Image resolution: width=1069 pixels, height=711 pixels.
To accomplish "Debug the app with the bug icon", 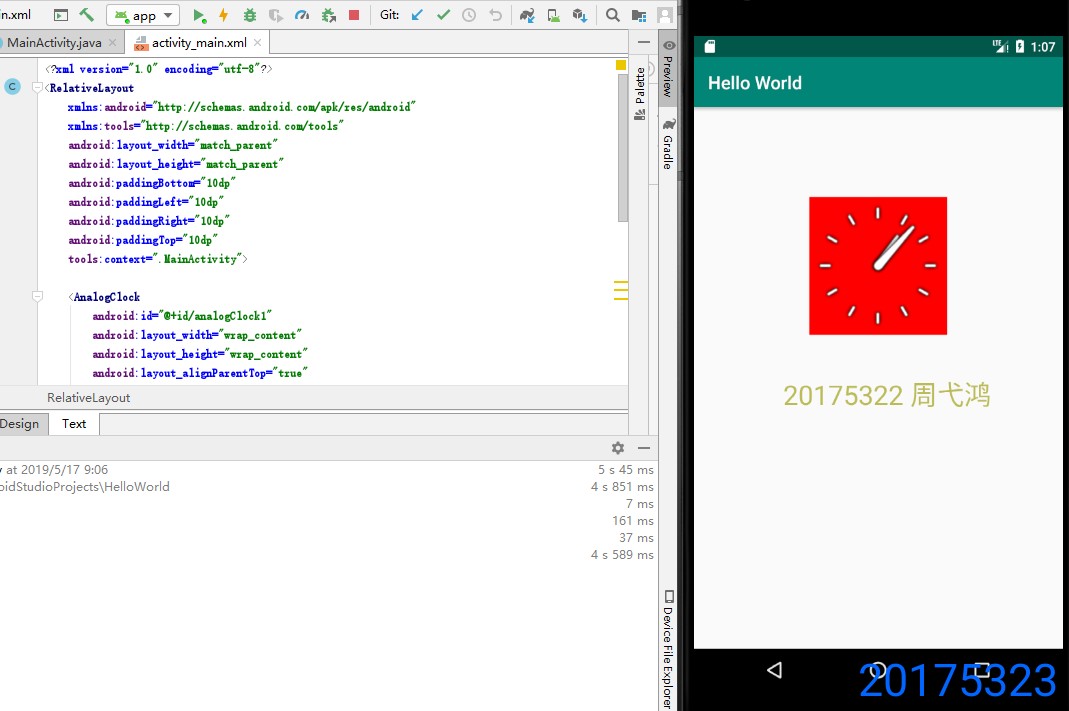I will point(250,15).
